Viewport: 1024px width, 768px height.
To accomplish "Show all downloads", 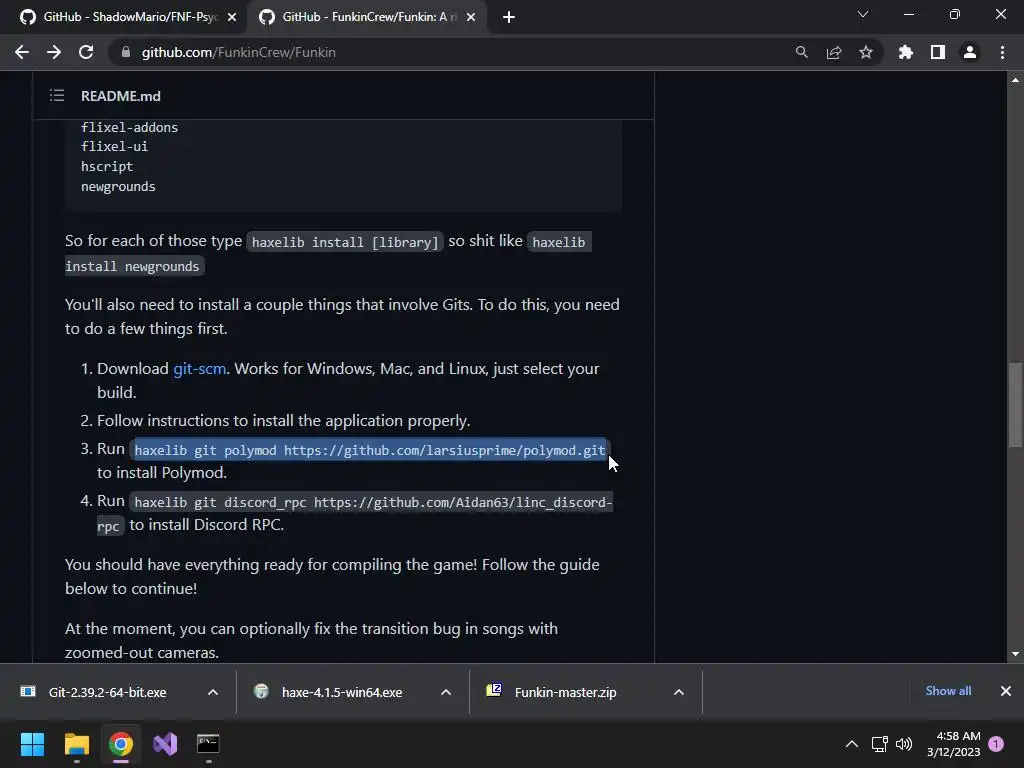I will tap(948, 691).
